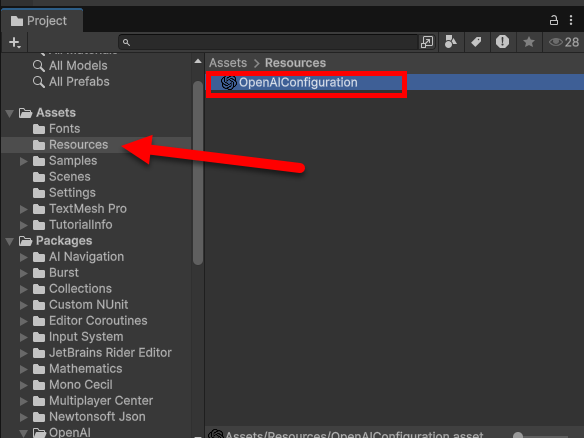Select the OpenAI package folder
584x438 pixels.
pos(62,432)
